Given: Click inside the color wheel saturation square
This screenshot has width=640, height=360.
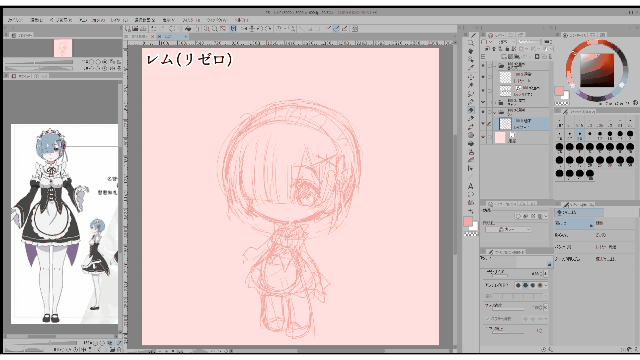Looking at the screenshot, I should pos(597,70).
